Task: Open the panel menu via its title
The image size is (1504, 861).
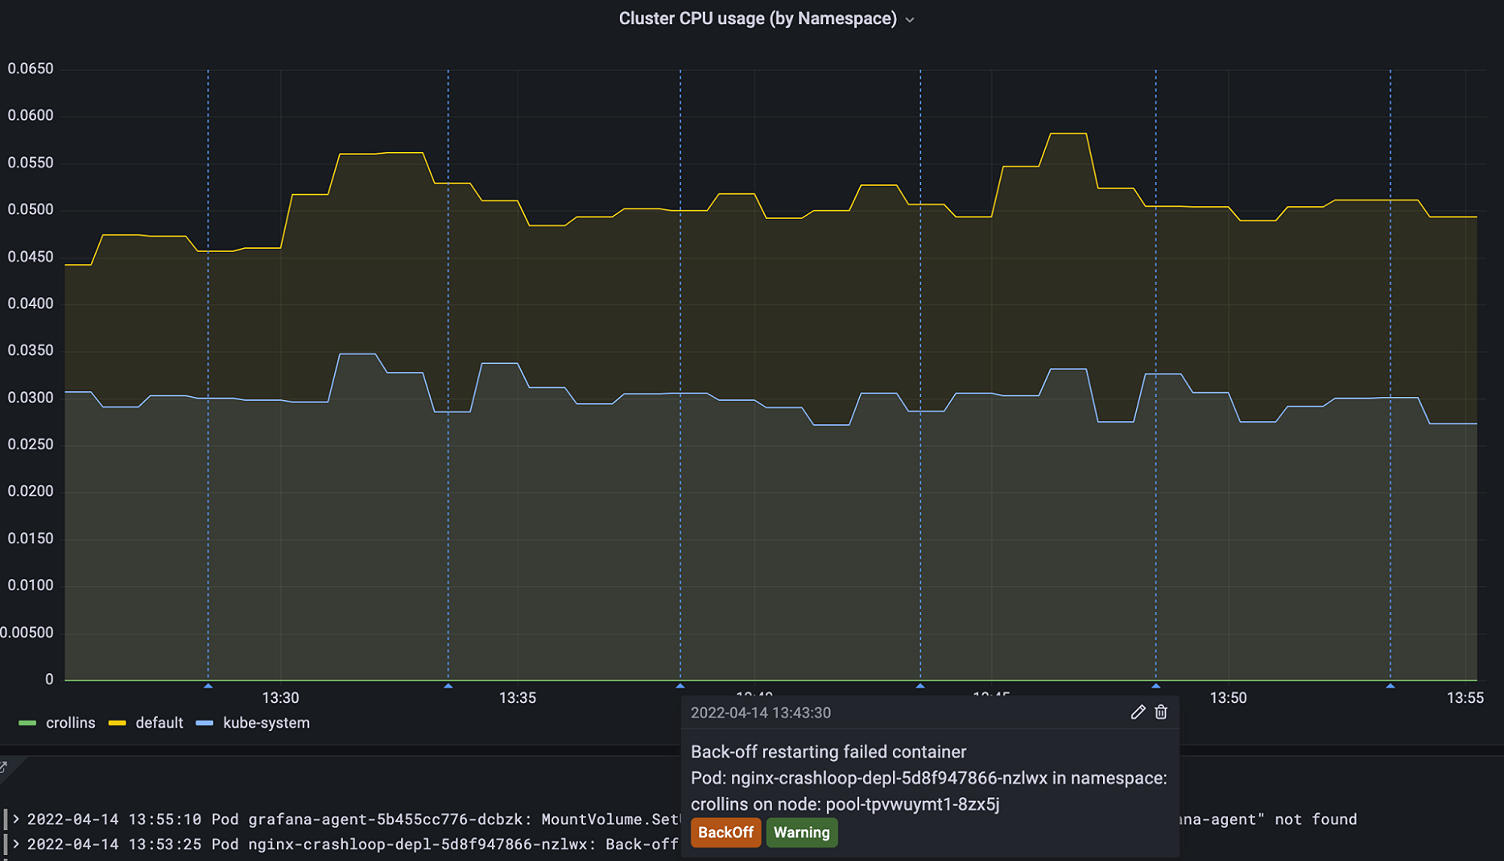Action: click(x=757, y=18)
